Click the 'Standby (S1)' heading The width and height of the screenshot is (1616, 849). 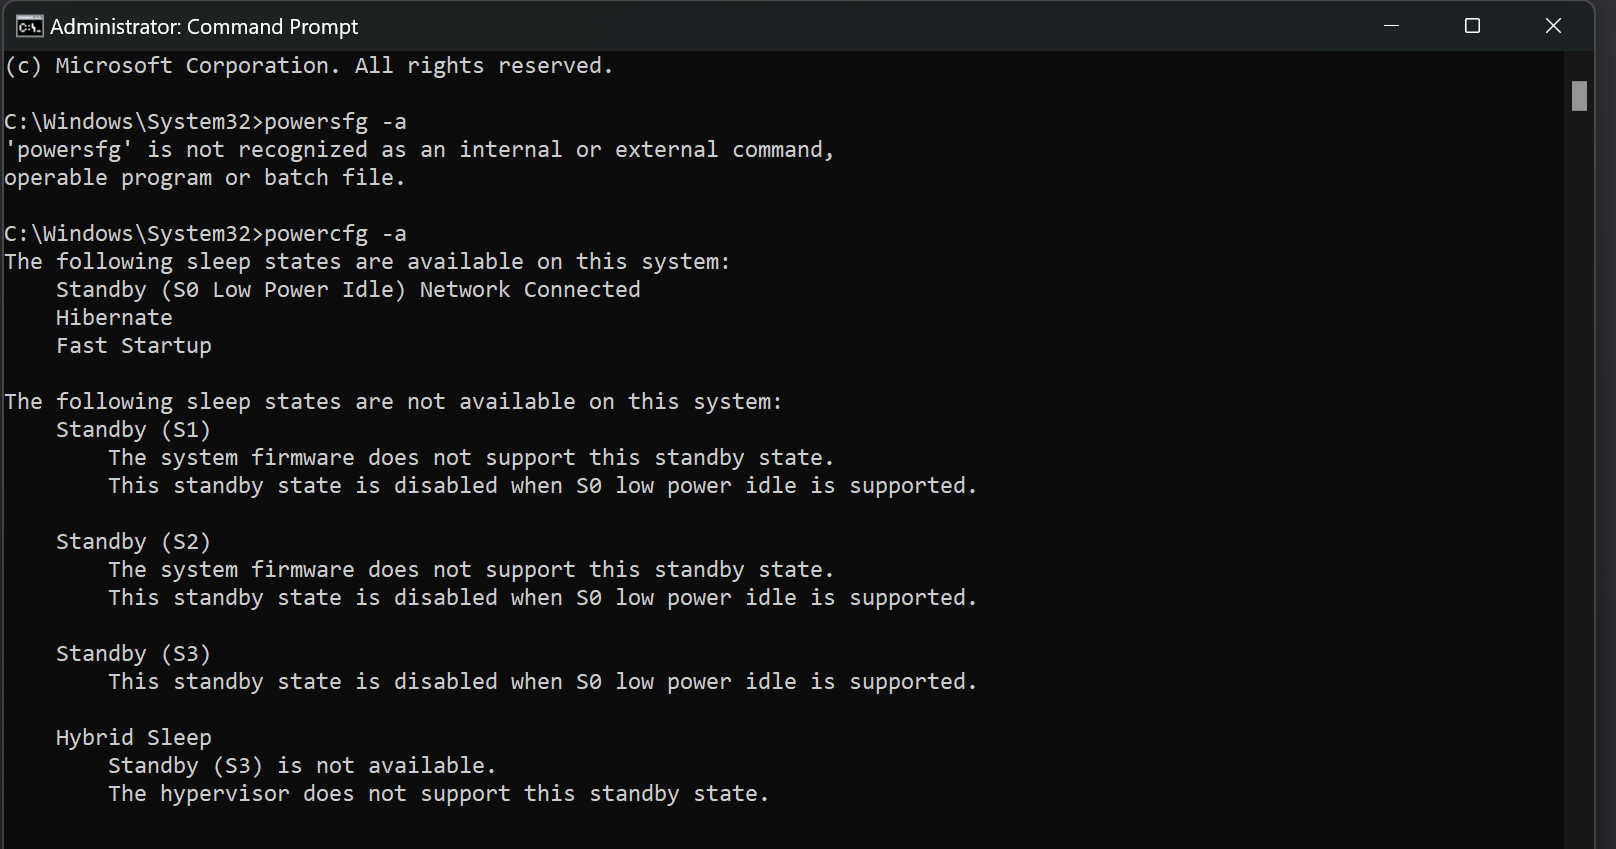(133, 430)
